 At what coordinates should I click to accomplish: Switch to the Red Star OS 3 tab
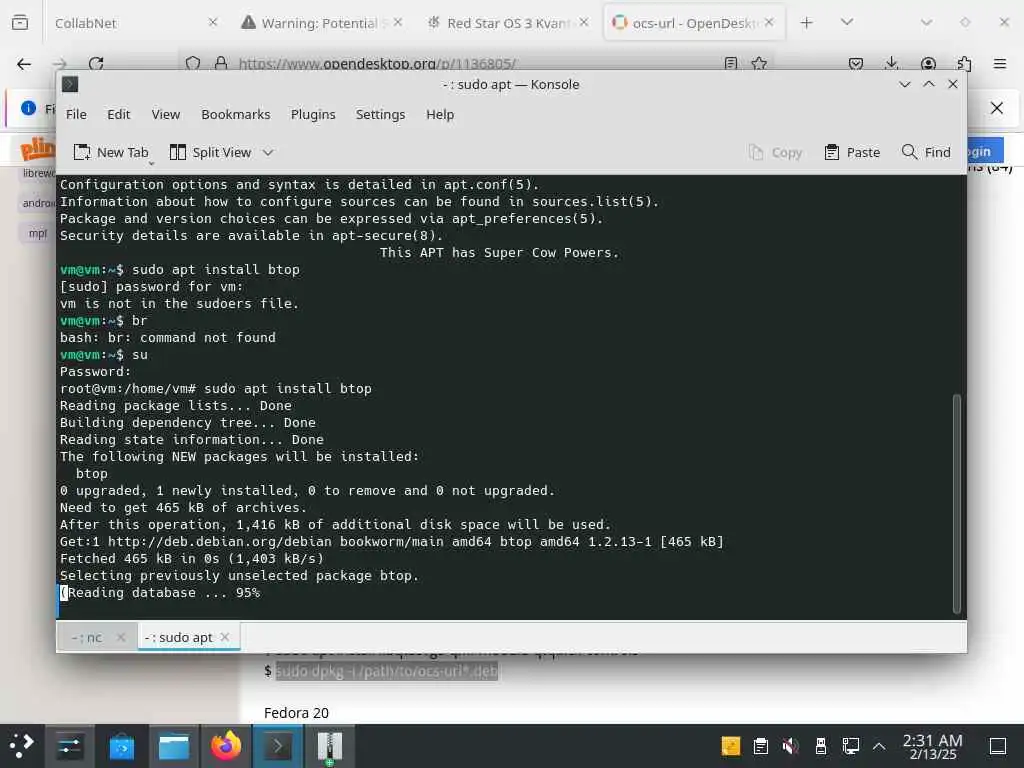point(508,24)
